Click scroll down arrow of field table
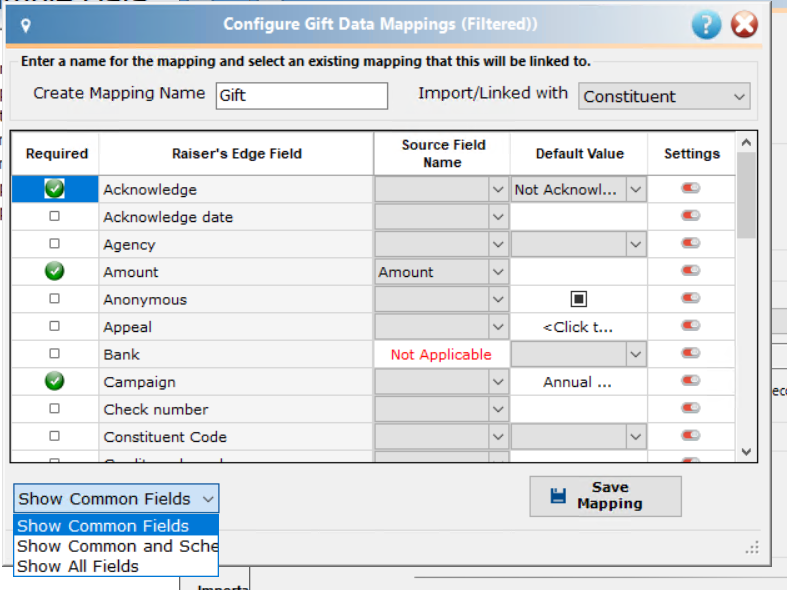The height and width of the screenshot is (590, 787). (x=746, y=452)
